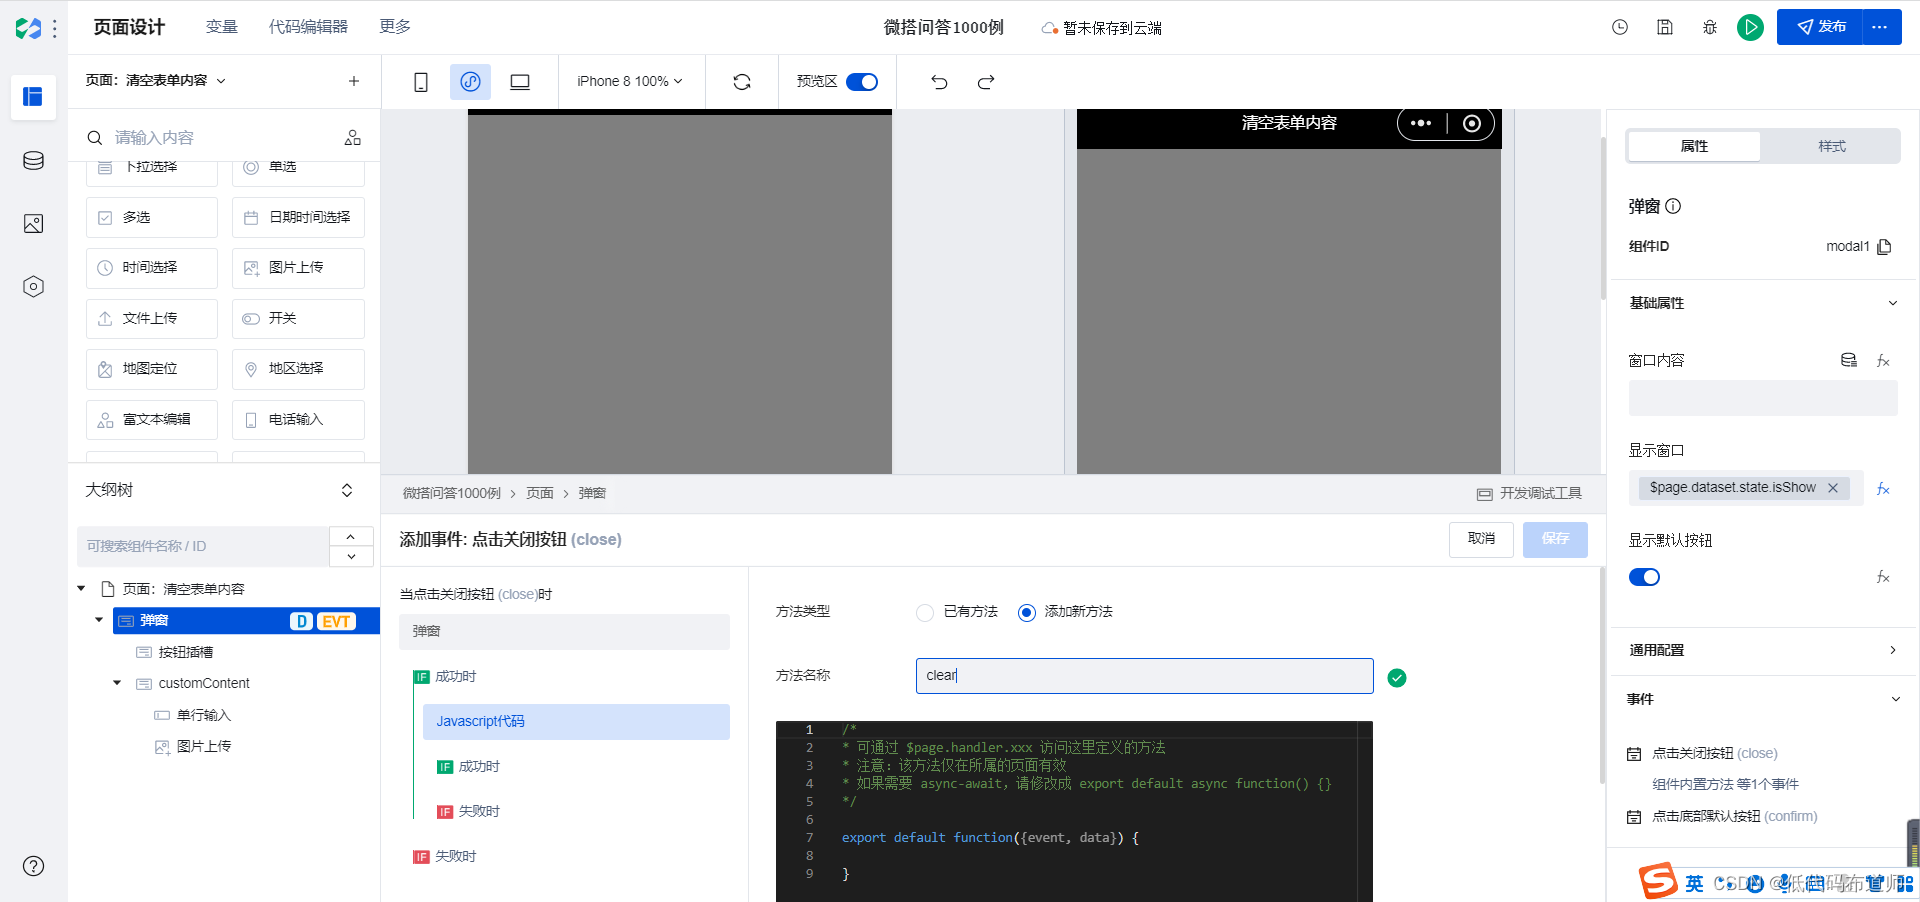Screen dimensions: 1920x902
Task: Remove the $page.dataset.state.isShow binding
Action: point(1833,488)
